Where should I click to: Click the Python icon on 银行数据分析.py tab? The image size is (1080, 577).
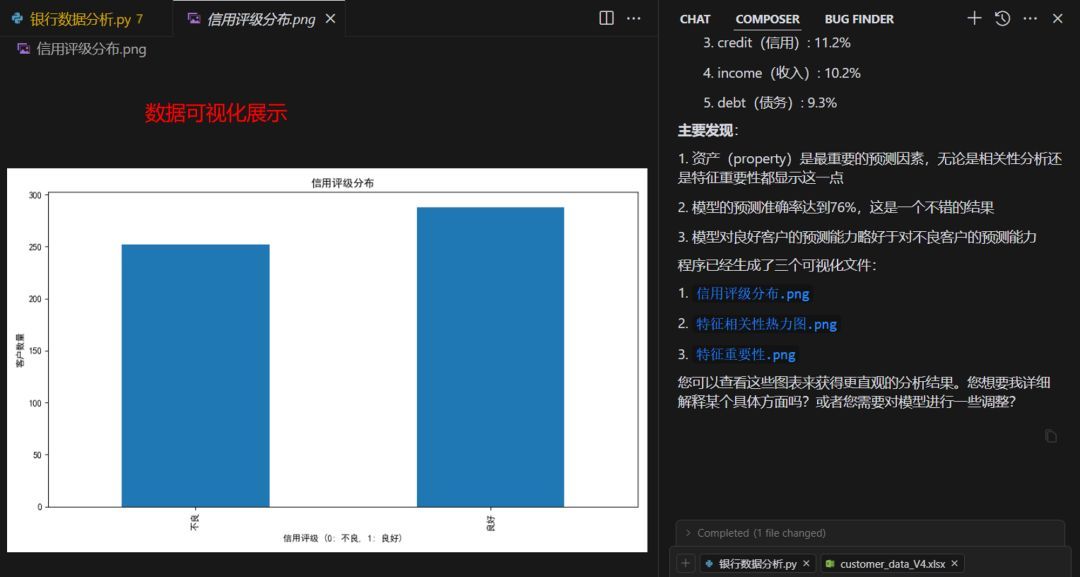coord(16,18)
